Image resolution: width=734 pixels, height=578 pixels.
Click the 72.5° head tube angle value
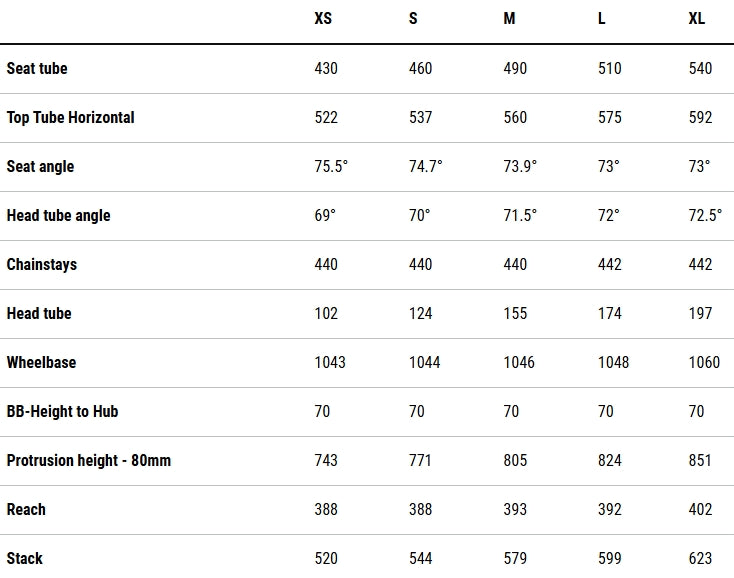point(705,216)
